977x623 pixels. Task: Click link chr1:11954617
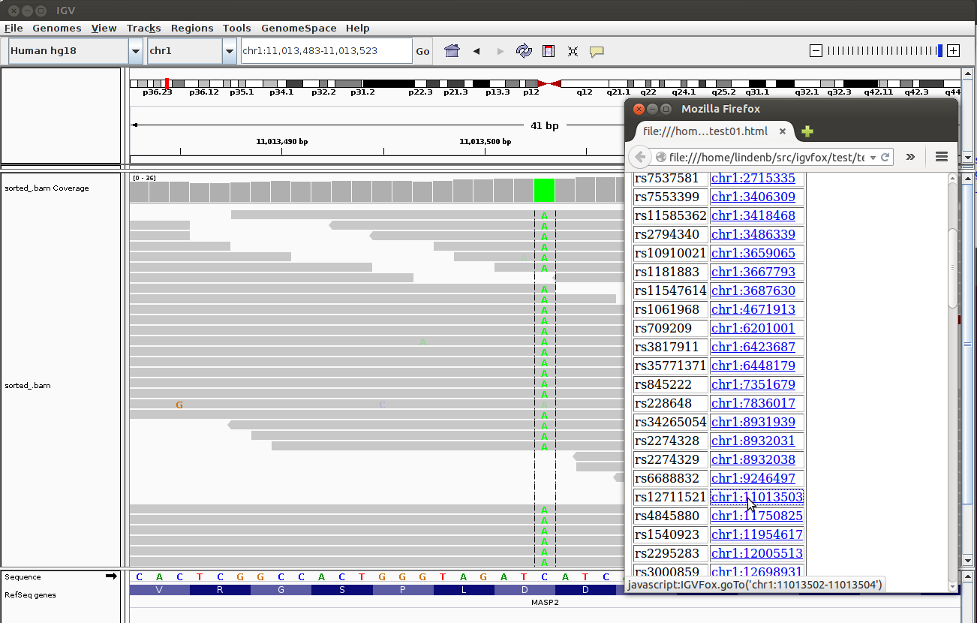pos(756,534)
